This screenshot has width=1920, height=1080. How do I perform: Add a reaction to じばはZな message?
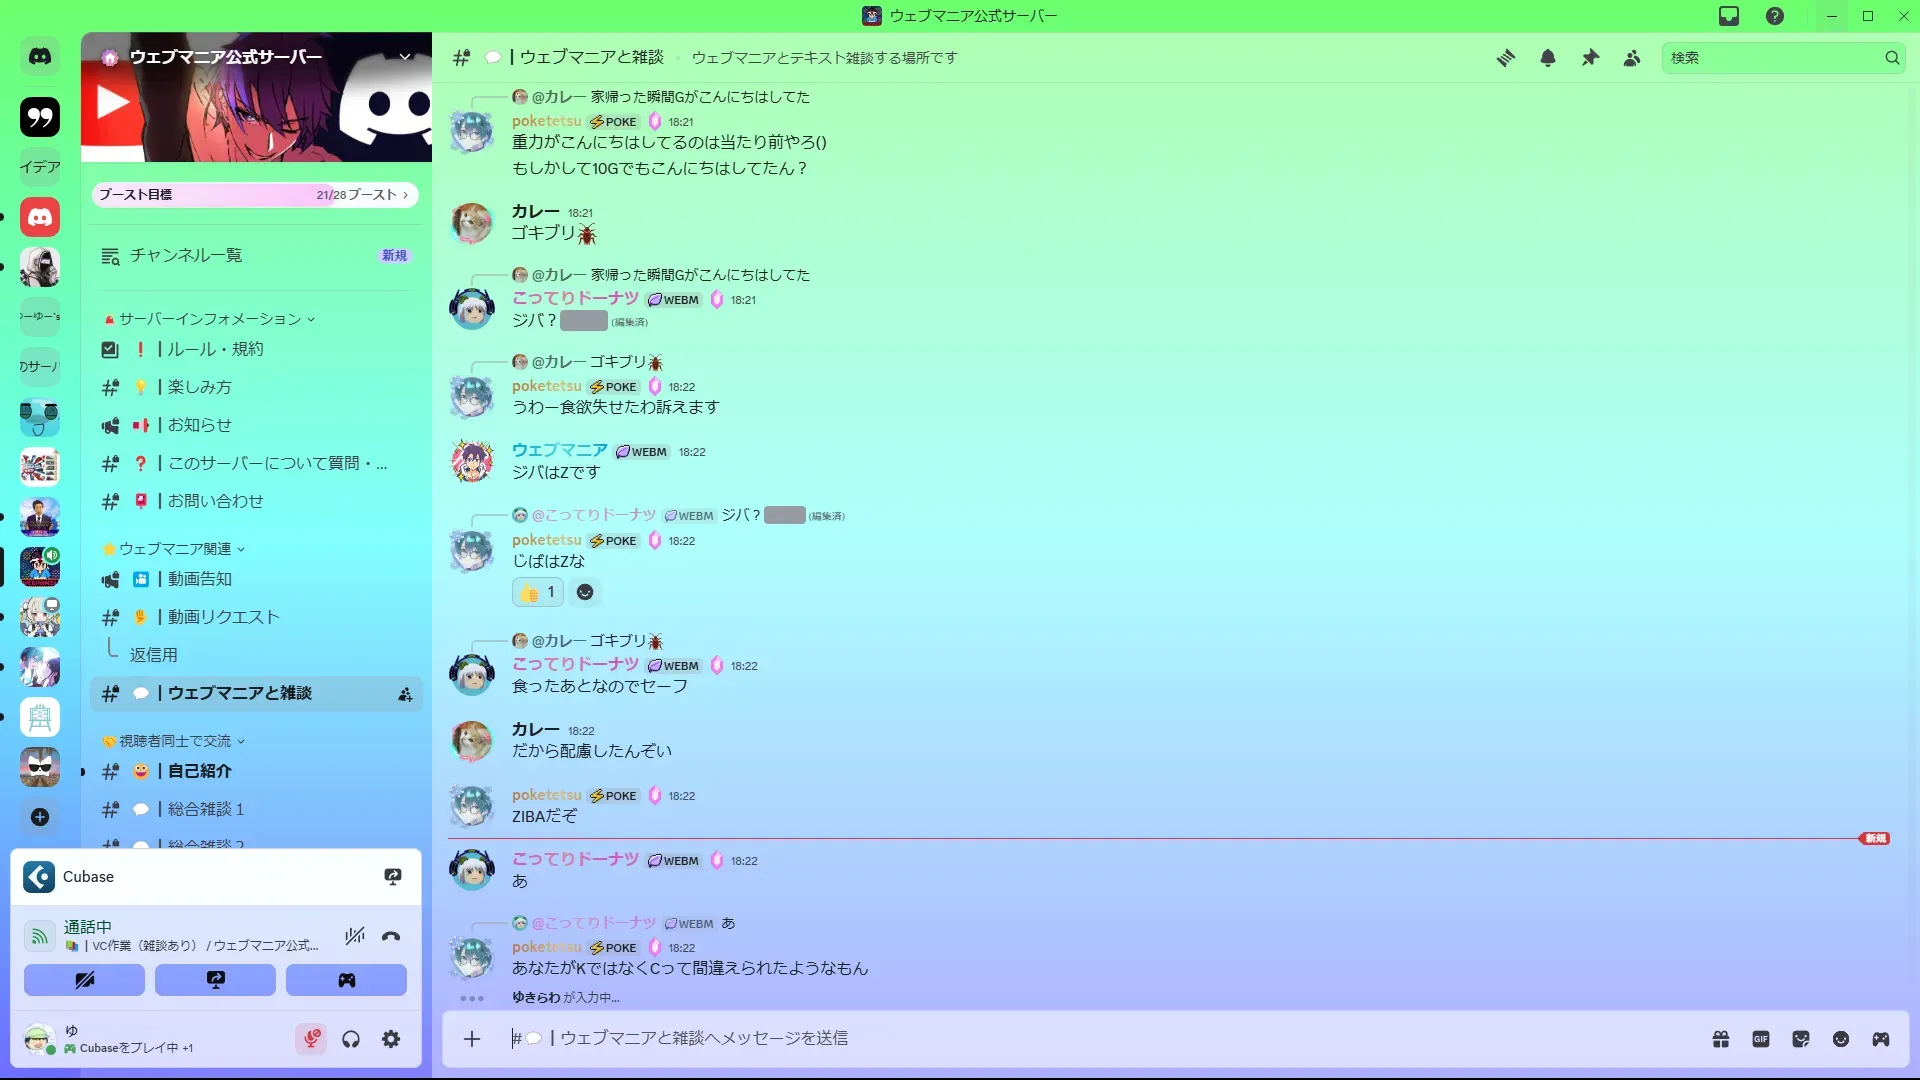click(585, 592)
